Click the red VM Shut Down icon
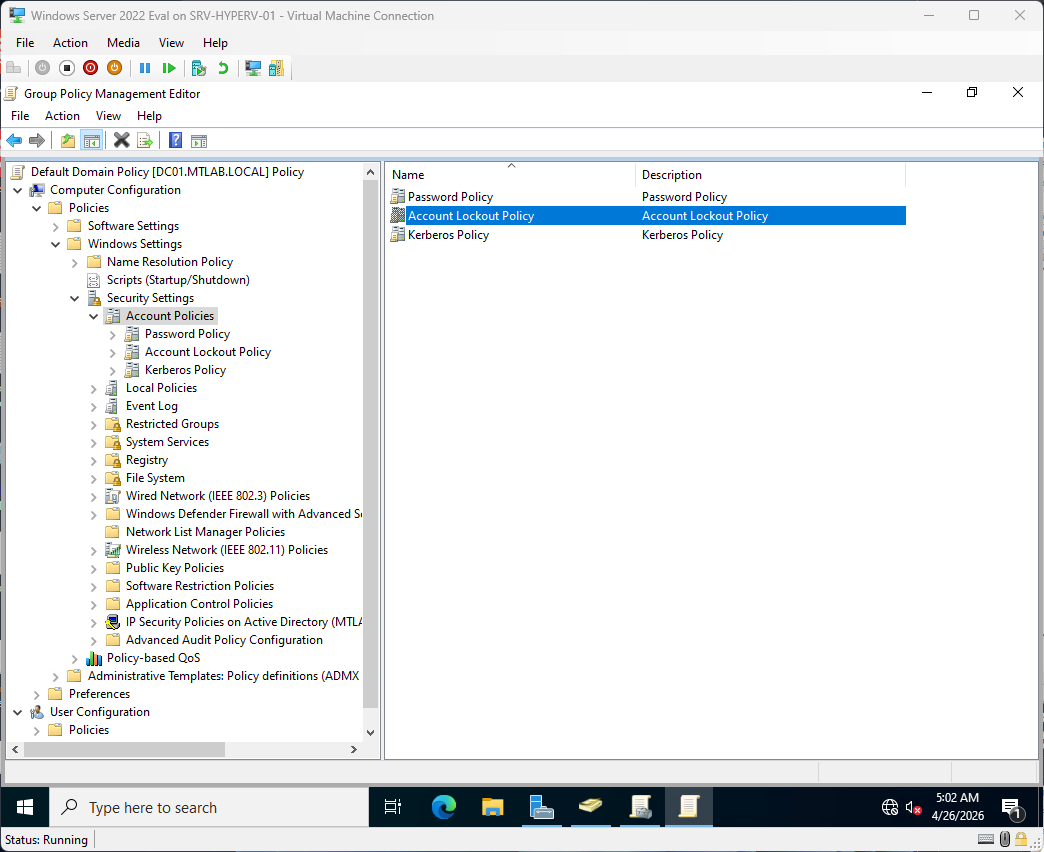This screenshot has width=1044, height=852. tap(91, 68)
